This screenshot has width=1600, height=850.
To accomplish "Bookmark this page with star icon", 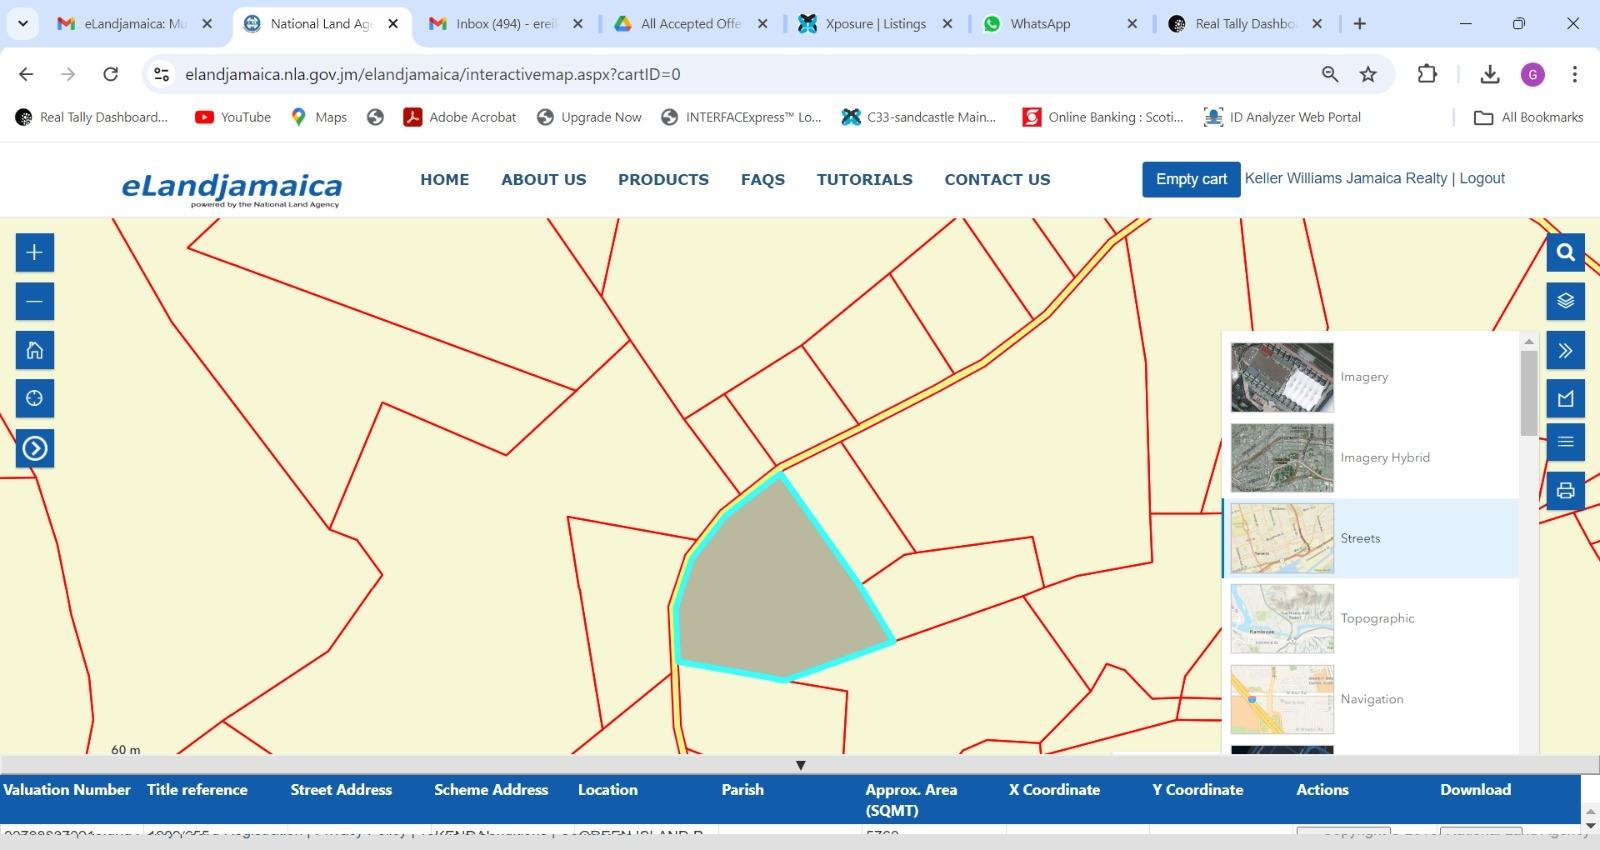I will pos(1368,74).
